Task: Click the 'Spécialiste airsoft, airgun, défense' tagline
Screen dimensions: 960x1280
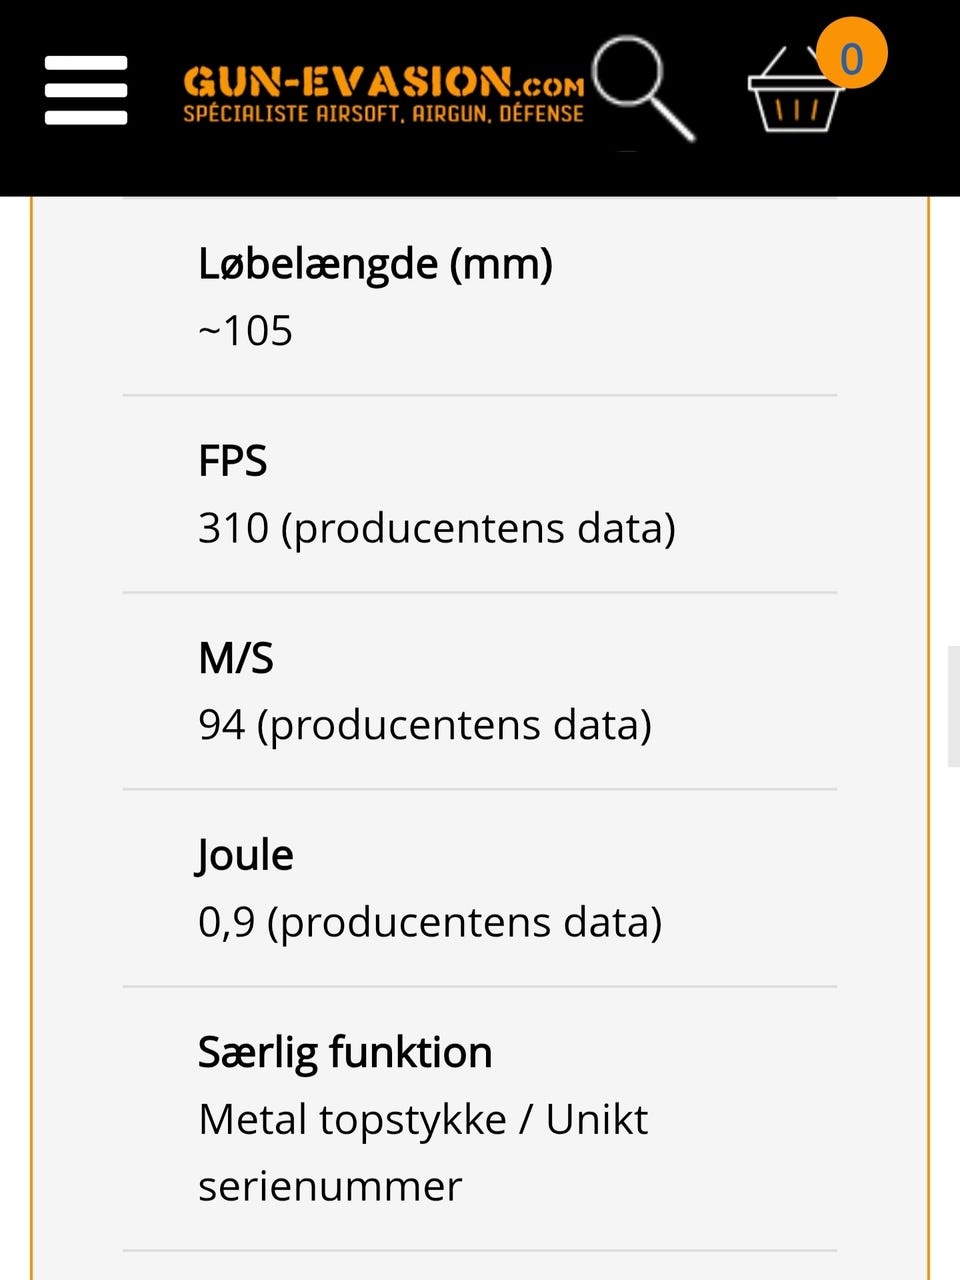Action: point(383,114)
